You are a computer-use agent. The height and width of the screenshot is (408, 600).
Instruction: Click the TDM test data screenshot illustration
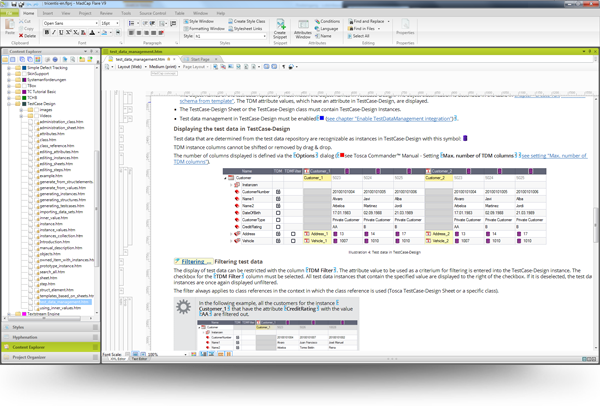(385, 206)
